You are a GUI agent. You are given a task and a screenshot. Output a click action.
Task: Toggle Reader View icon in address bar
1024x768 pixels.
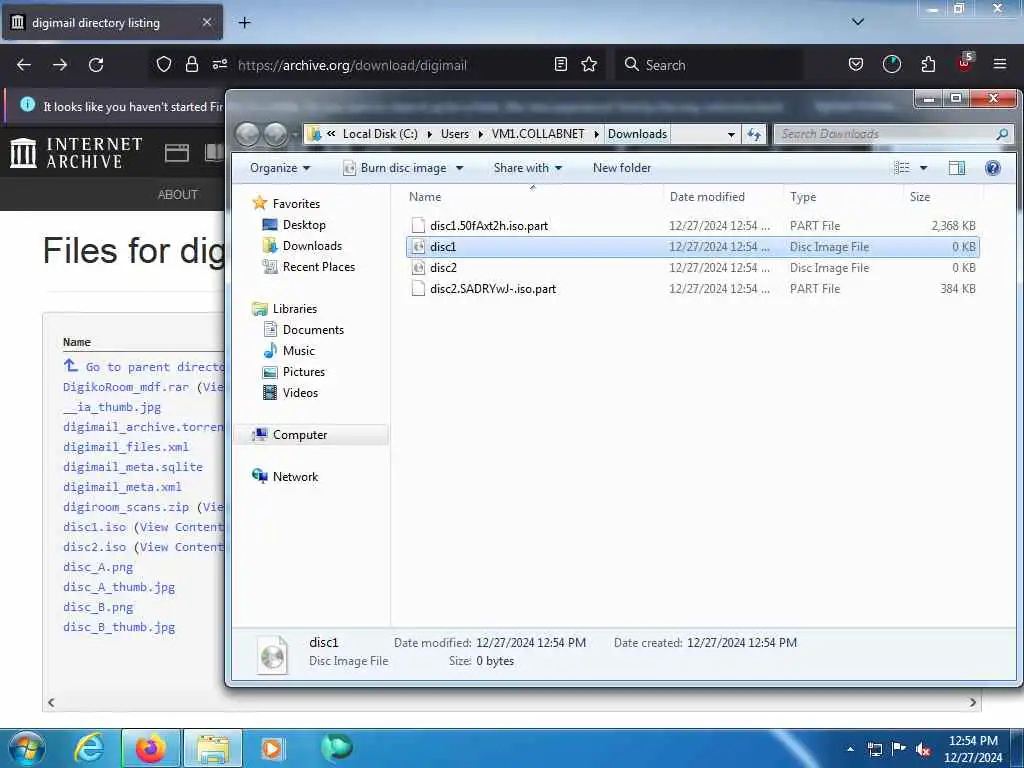pyautogui.click(x=560, y=64)
